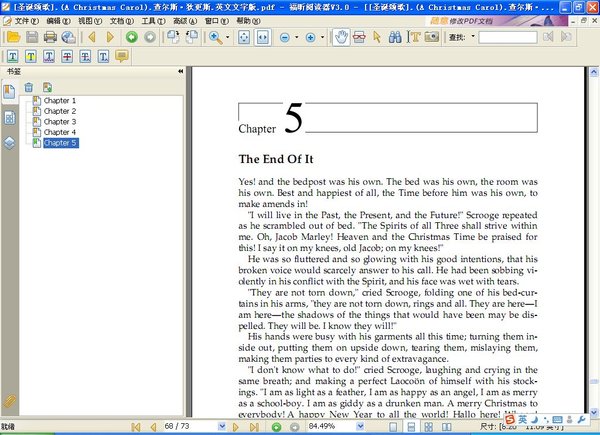Screen dimensions: 600x435
Task: Select Chapter 4 bookmark
Action: click(x=60, y=132)
